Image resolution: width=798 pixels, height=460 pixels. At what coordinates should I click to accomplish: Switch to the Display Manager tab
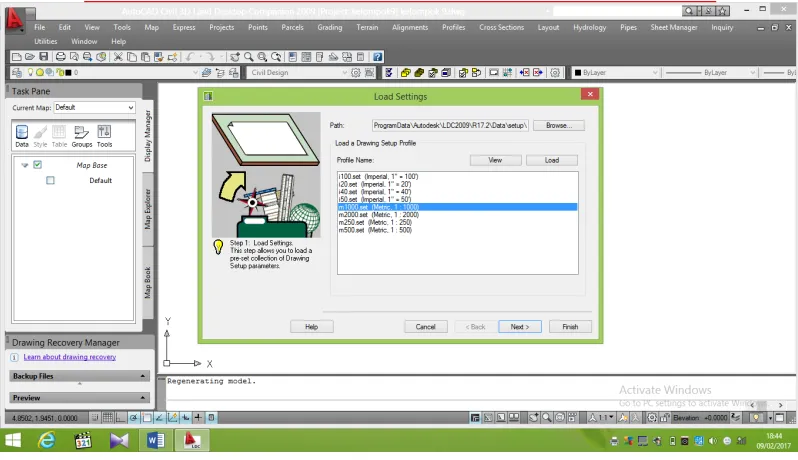[148, 136]
